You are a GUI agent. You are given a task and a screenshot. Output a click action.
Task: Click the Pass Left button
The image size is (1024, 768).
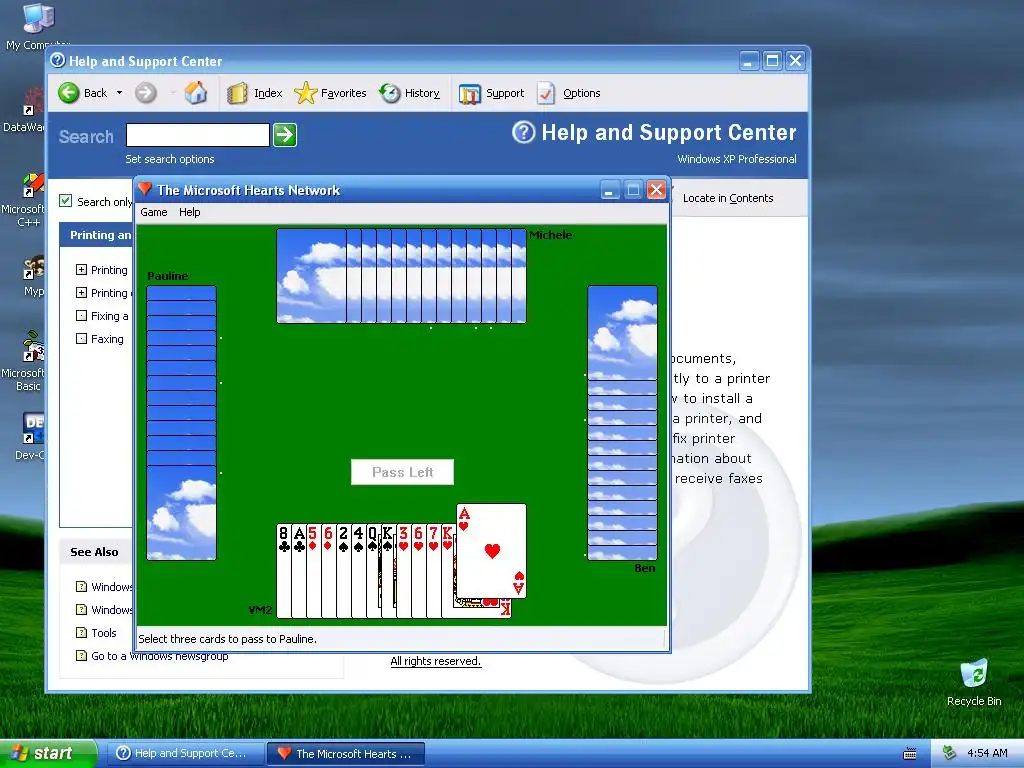click(402, 472)
